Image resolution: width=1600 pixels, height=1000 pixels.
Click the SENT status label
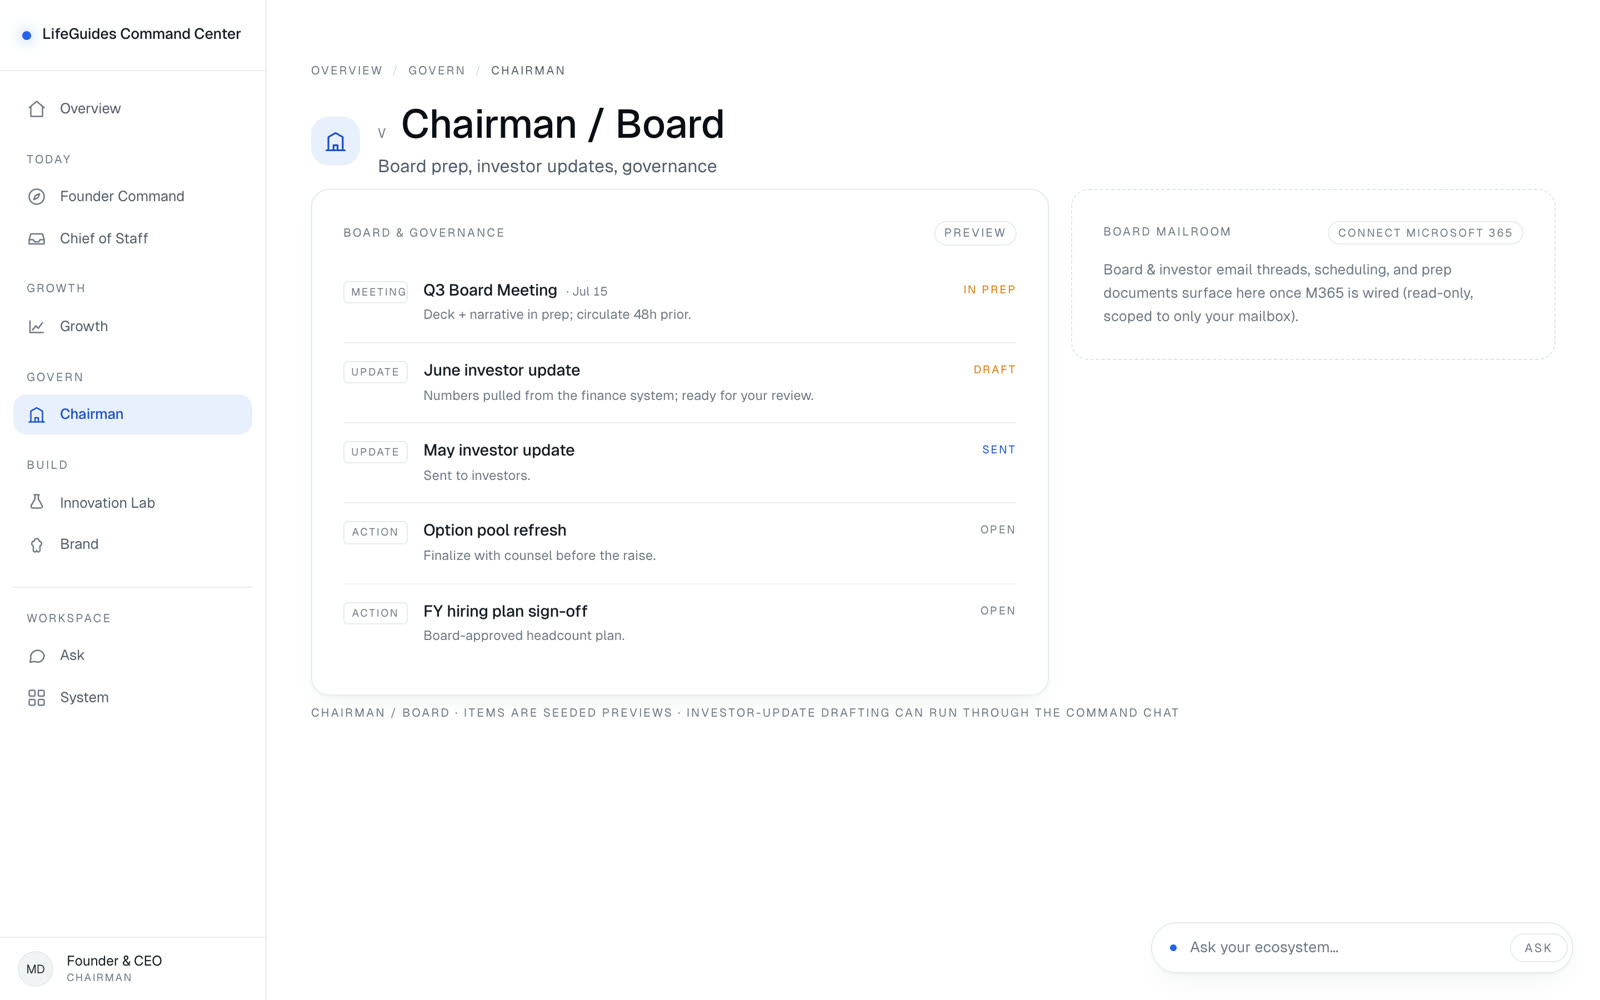(x=998, y=450)
